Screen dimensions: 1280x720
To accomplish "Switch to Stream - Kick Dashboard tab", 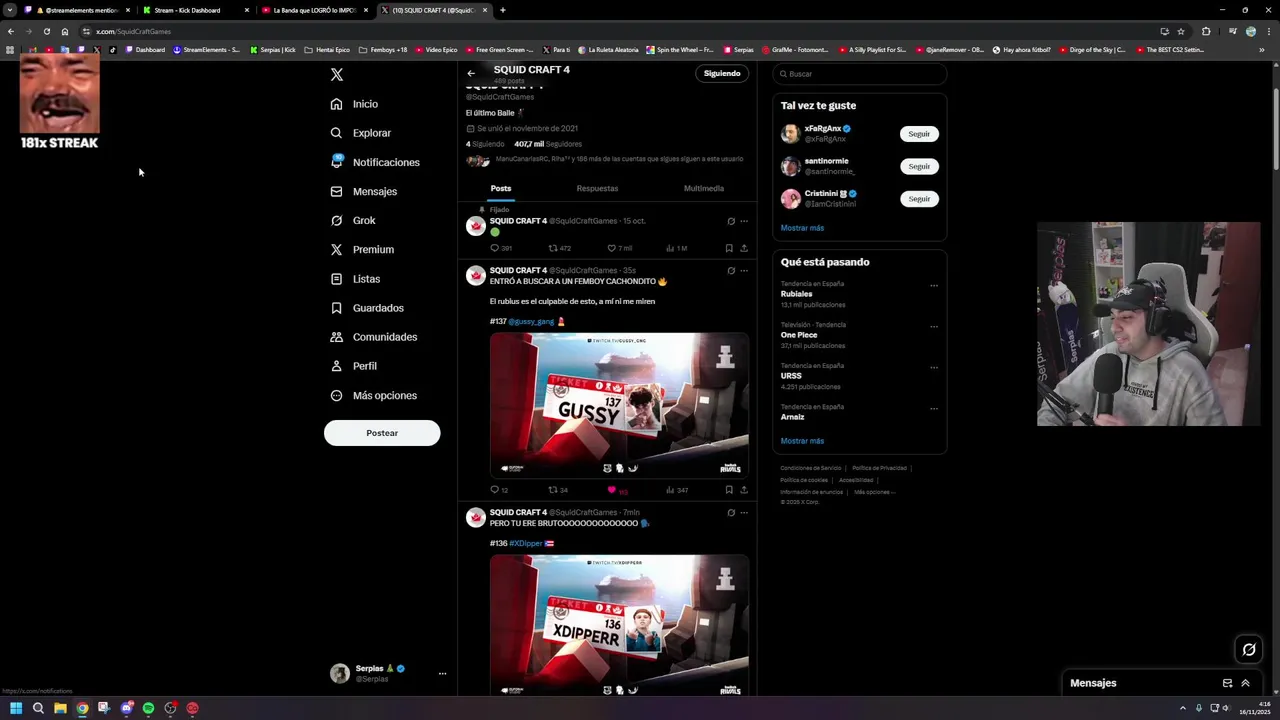I will point(195,10).
